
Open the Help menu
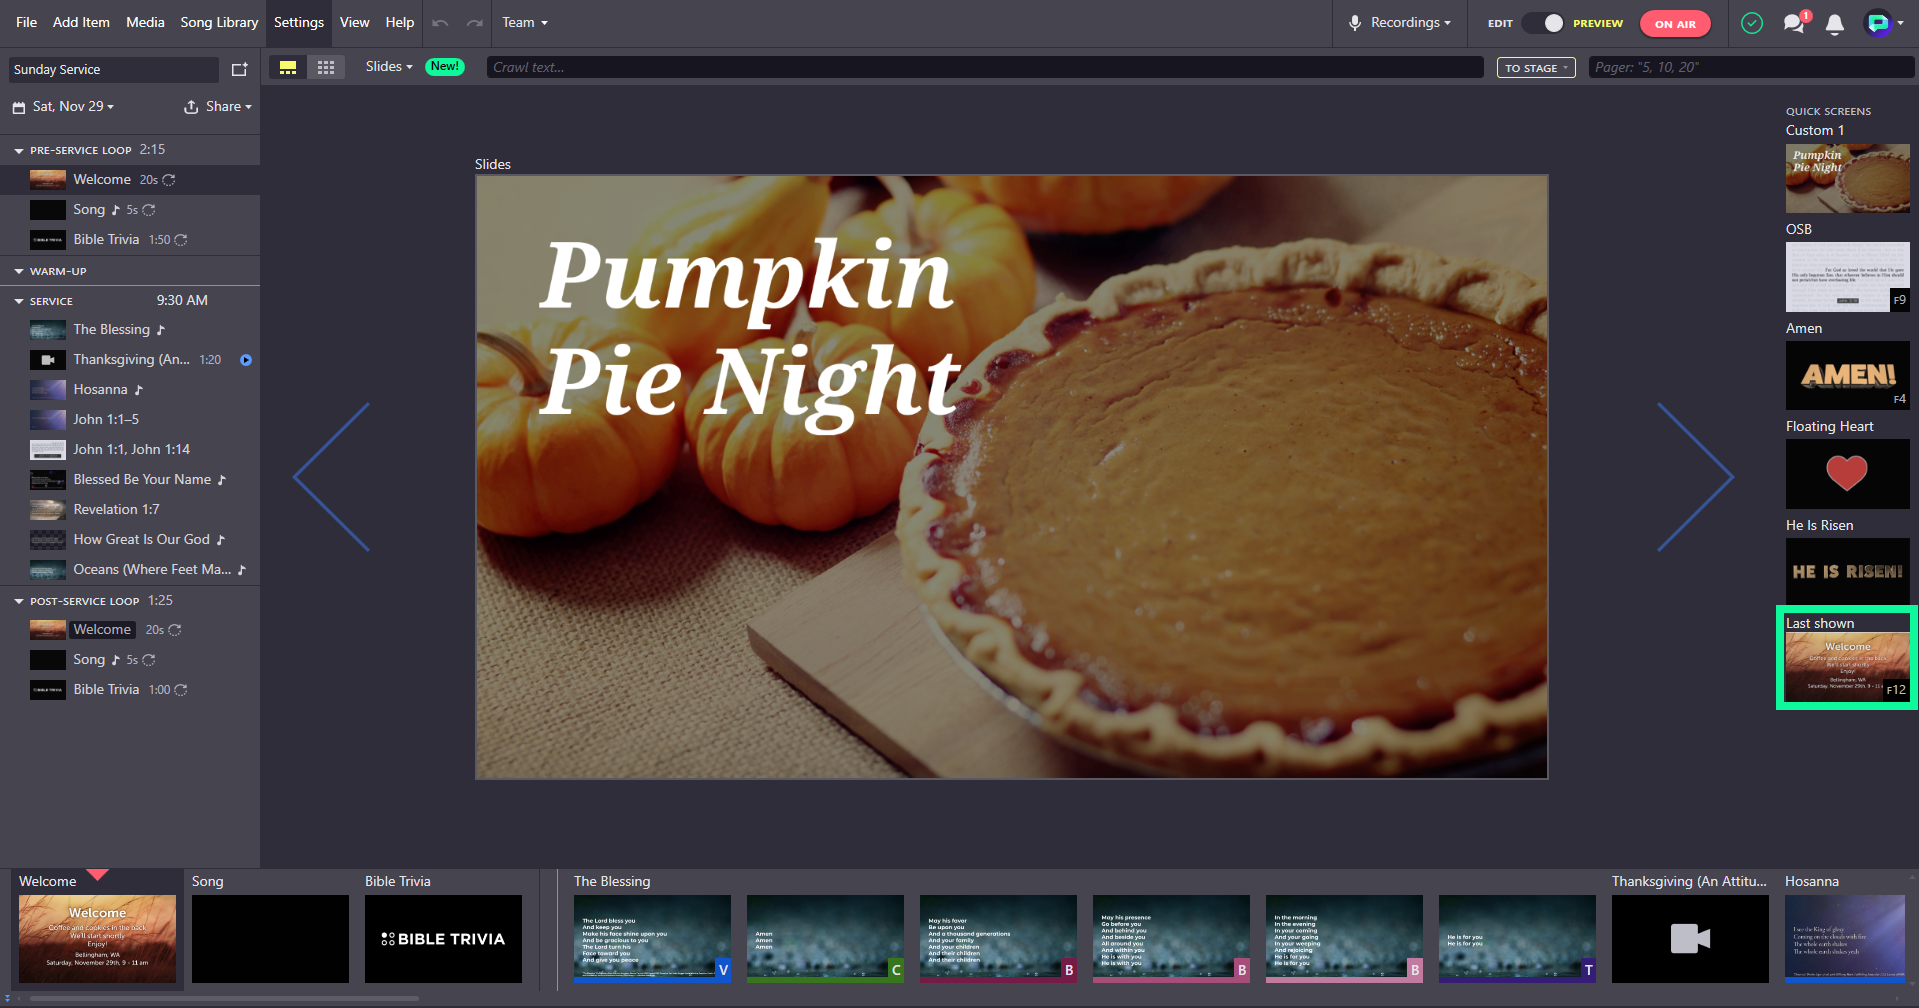(400, 22)
